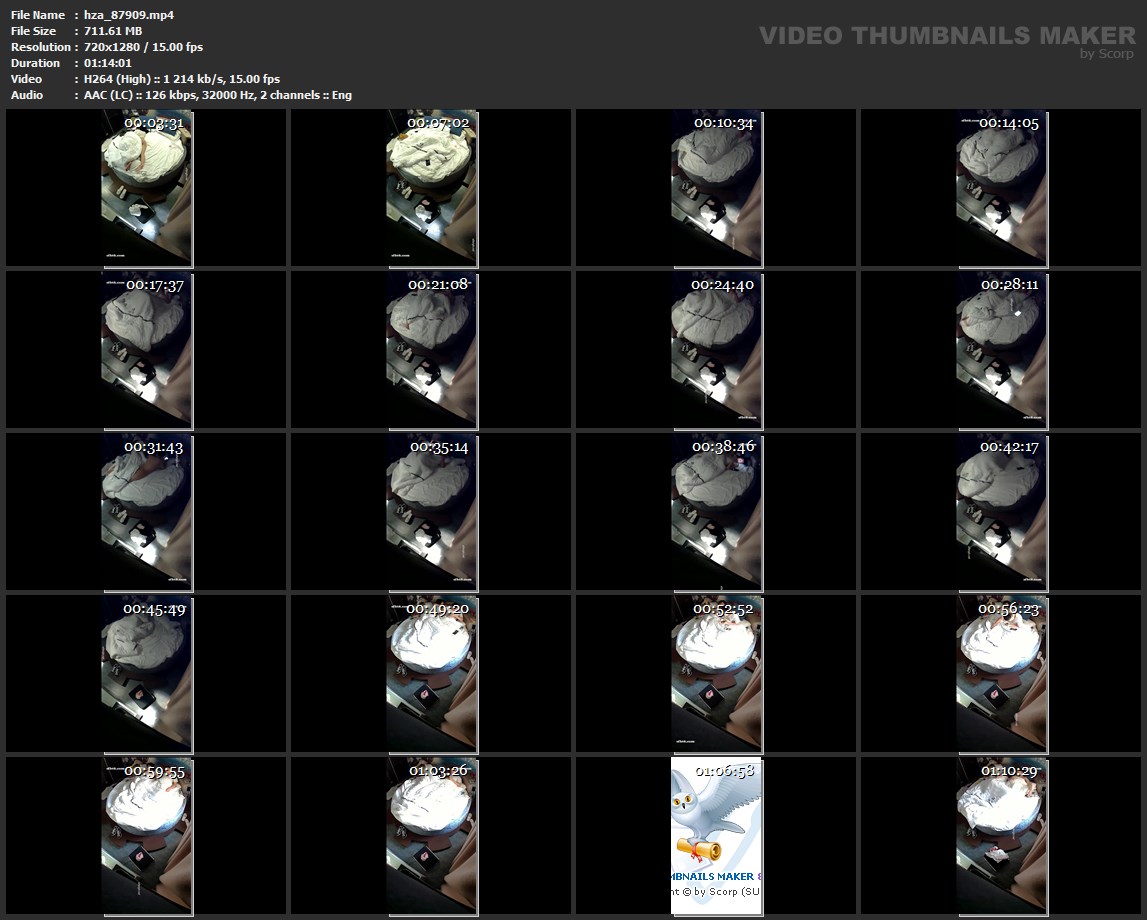Choose the frame marked 00:28:11
Viewport: 1147px width, 920px height.
point(1002,350)
